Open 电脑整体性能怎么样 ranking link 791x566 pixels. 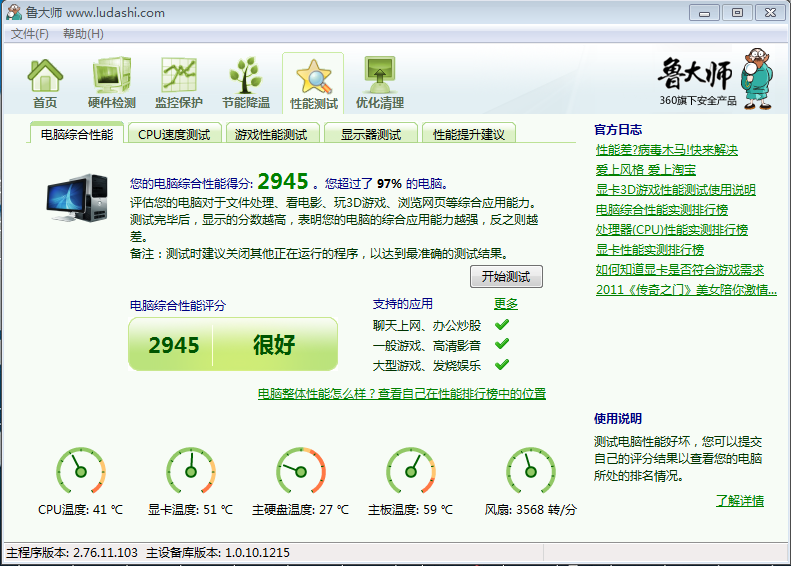coord(402,393)
